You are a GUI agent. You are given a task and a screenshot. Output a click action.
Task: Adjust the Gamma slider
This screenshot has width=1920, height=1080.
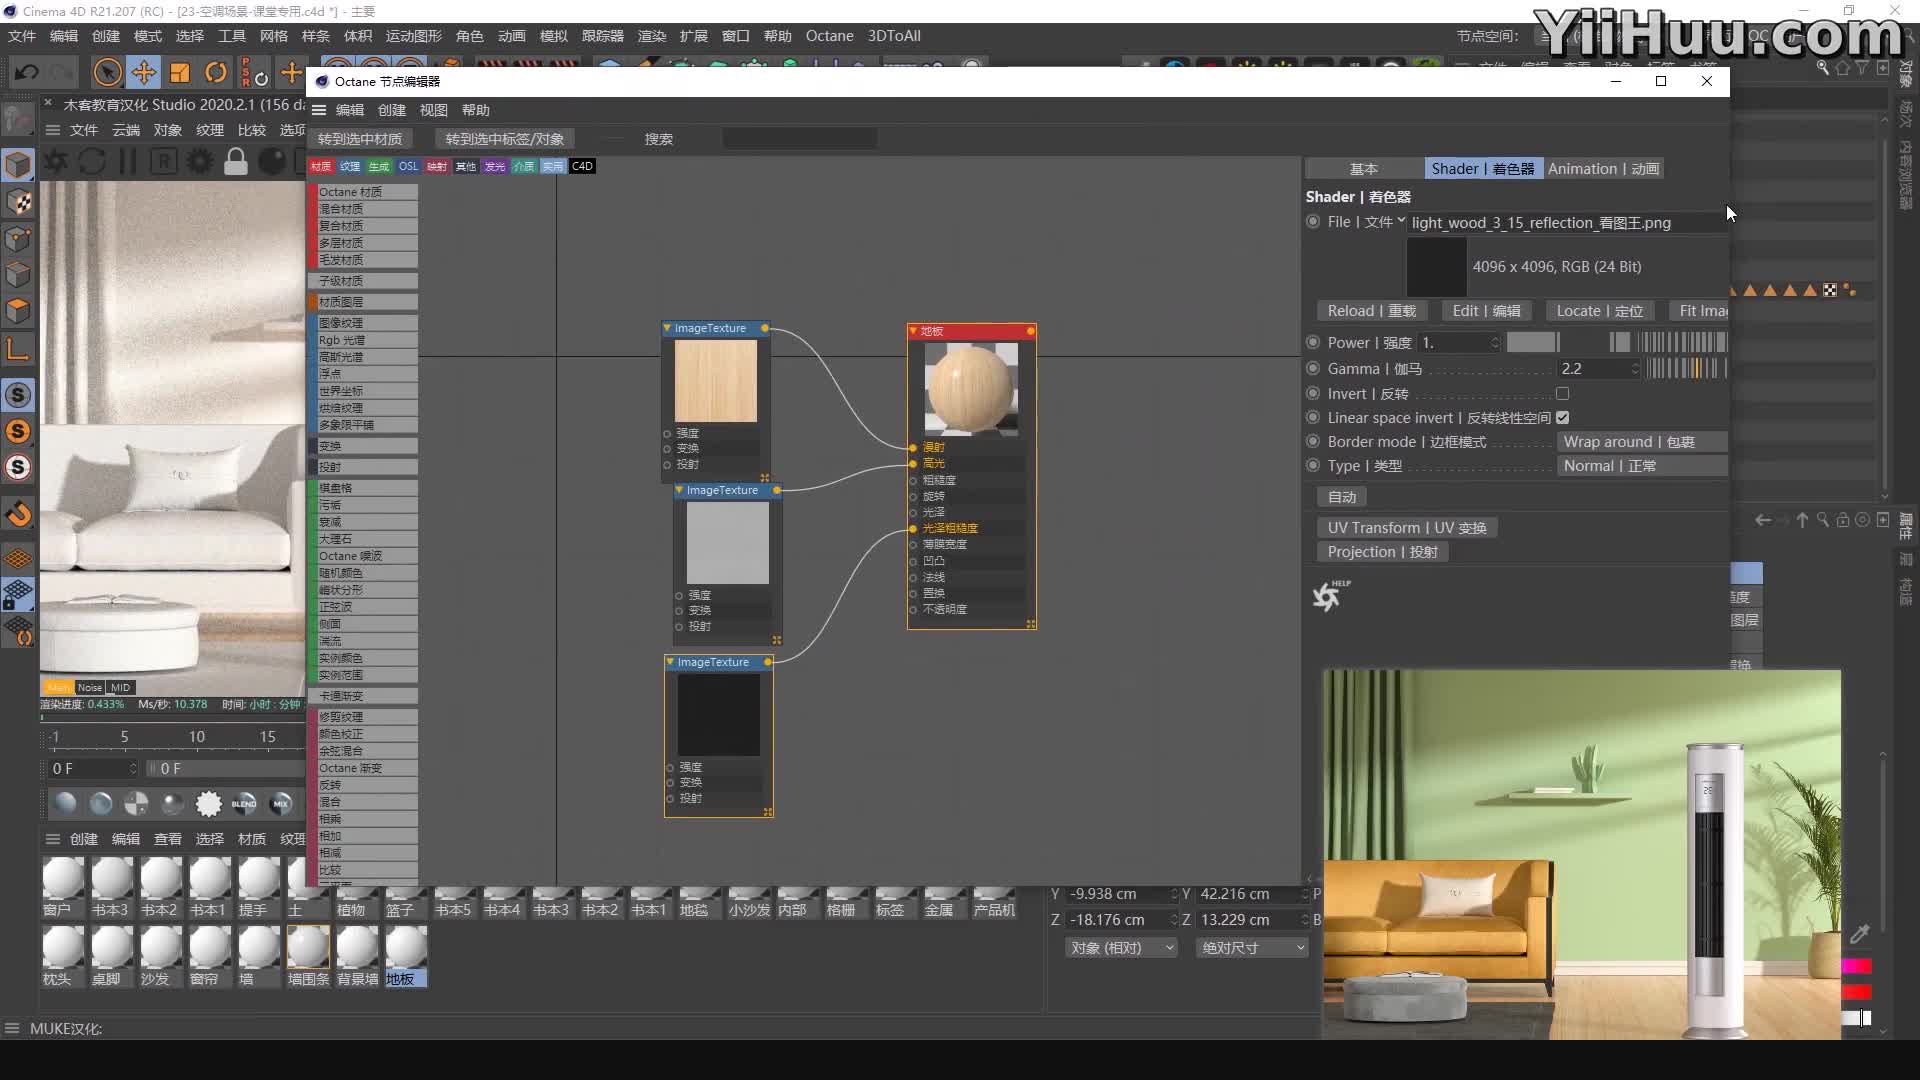coord(1686,369)
